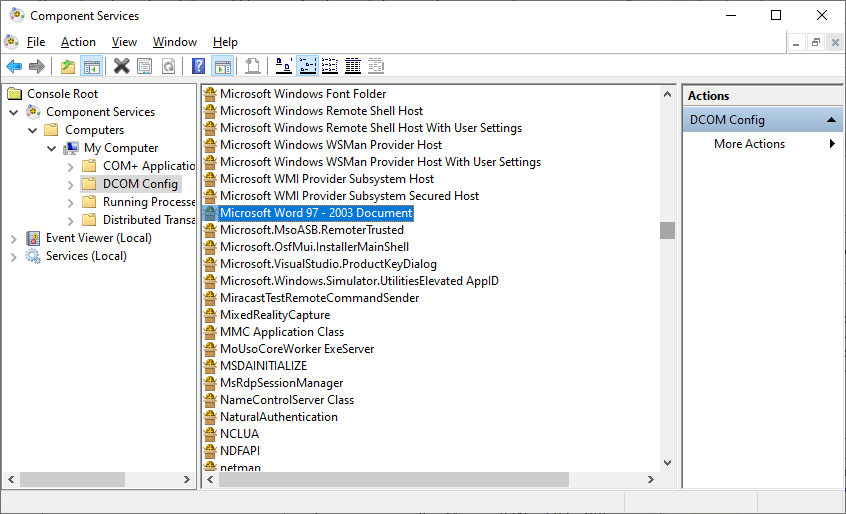Open the File menu
The image size is (846, 514).
[36, 42]
